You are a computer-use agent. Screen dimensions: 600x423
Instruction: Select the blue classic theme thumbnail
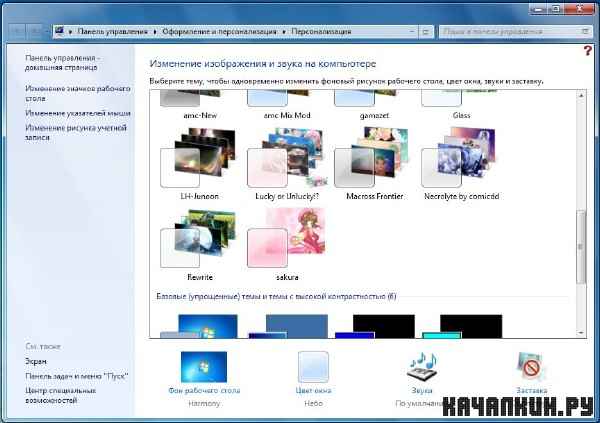click(288, 326)
